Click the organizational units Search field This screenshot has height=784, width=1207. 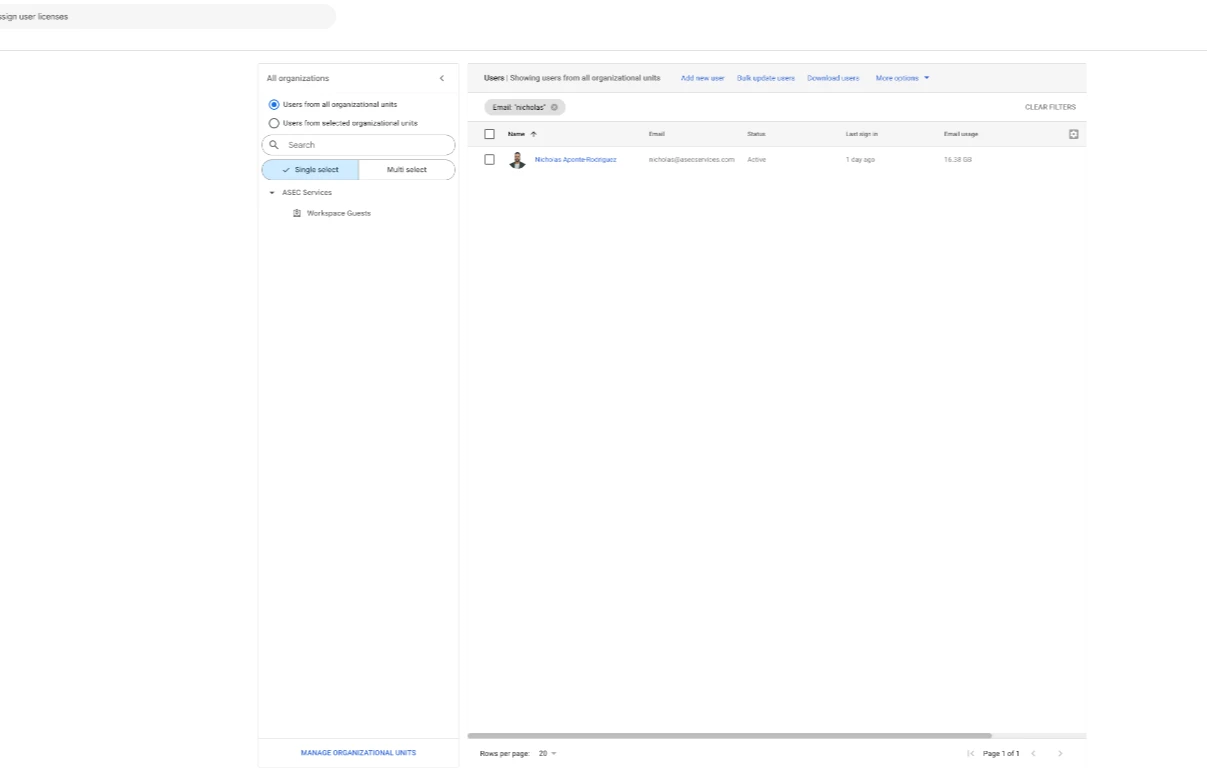[x=358, y=145]
